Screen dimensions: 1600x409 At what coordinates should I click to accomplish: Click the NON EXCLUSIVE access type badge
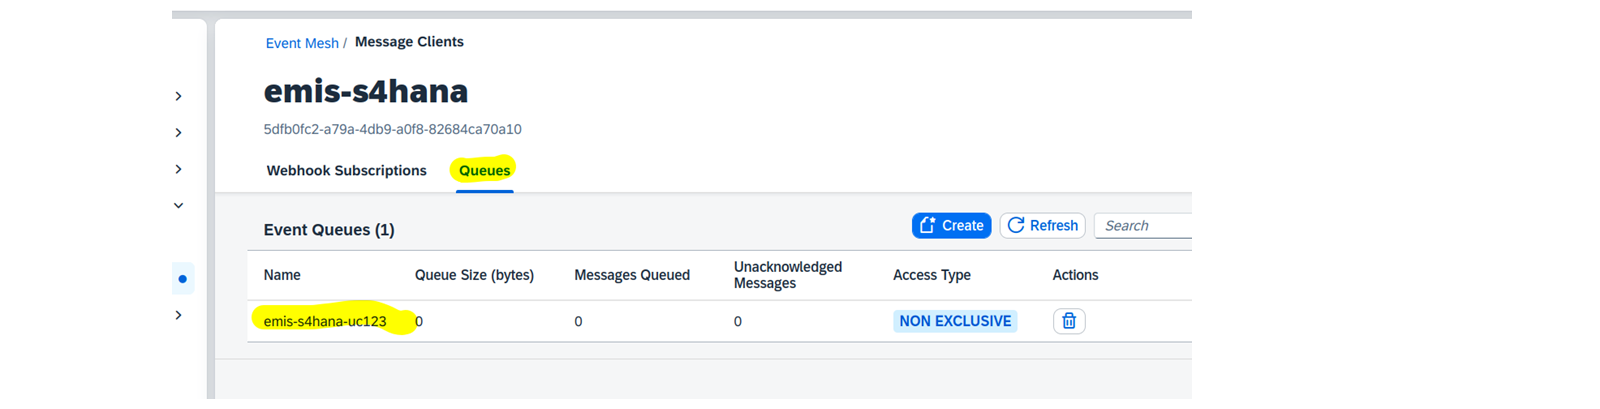[x=955, y=321]
